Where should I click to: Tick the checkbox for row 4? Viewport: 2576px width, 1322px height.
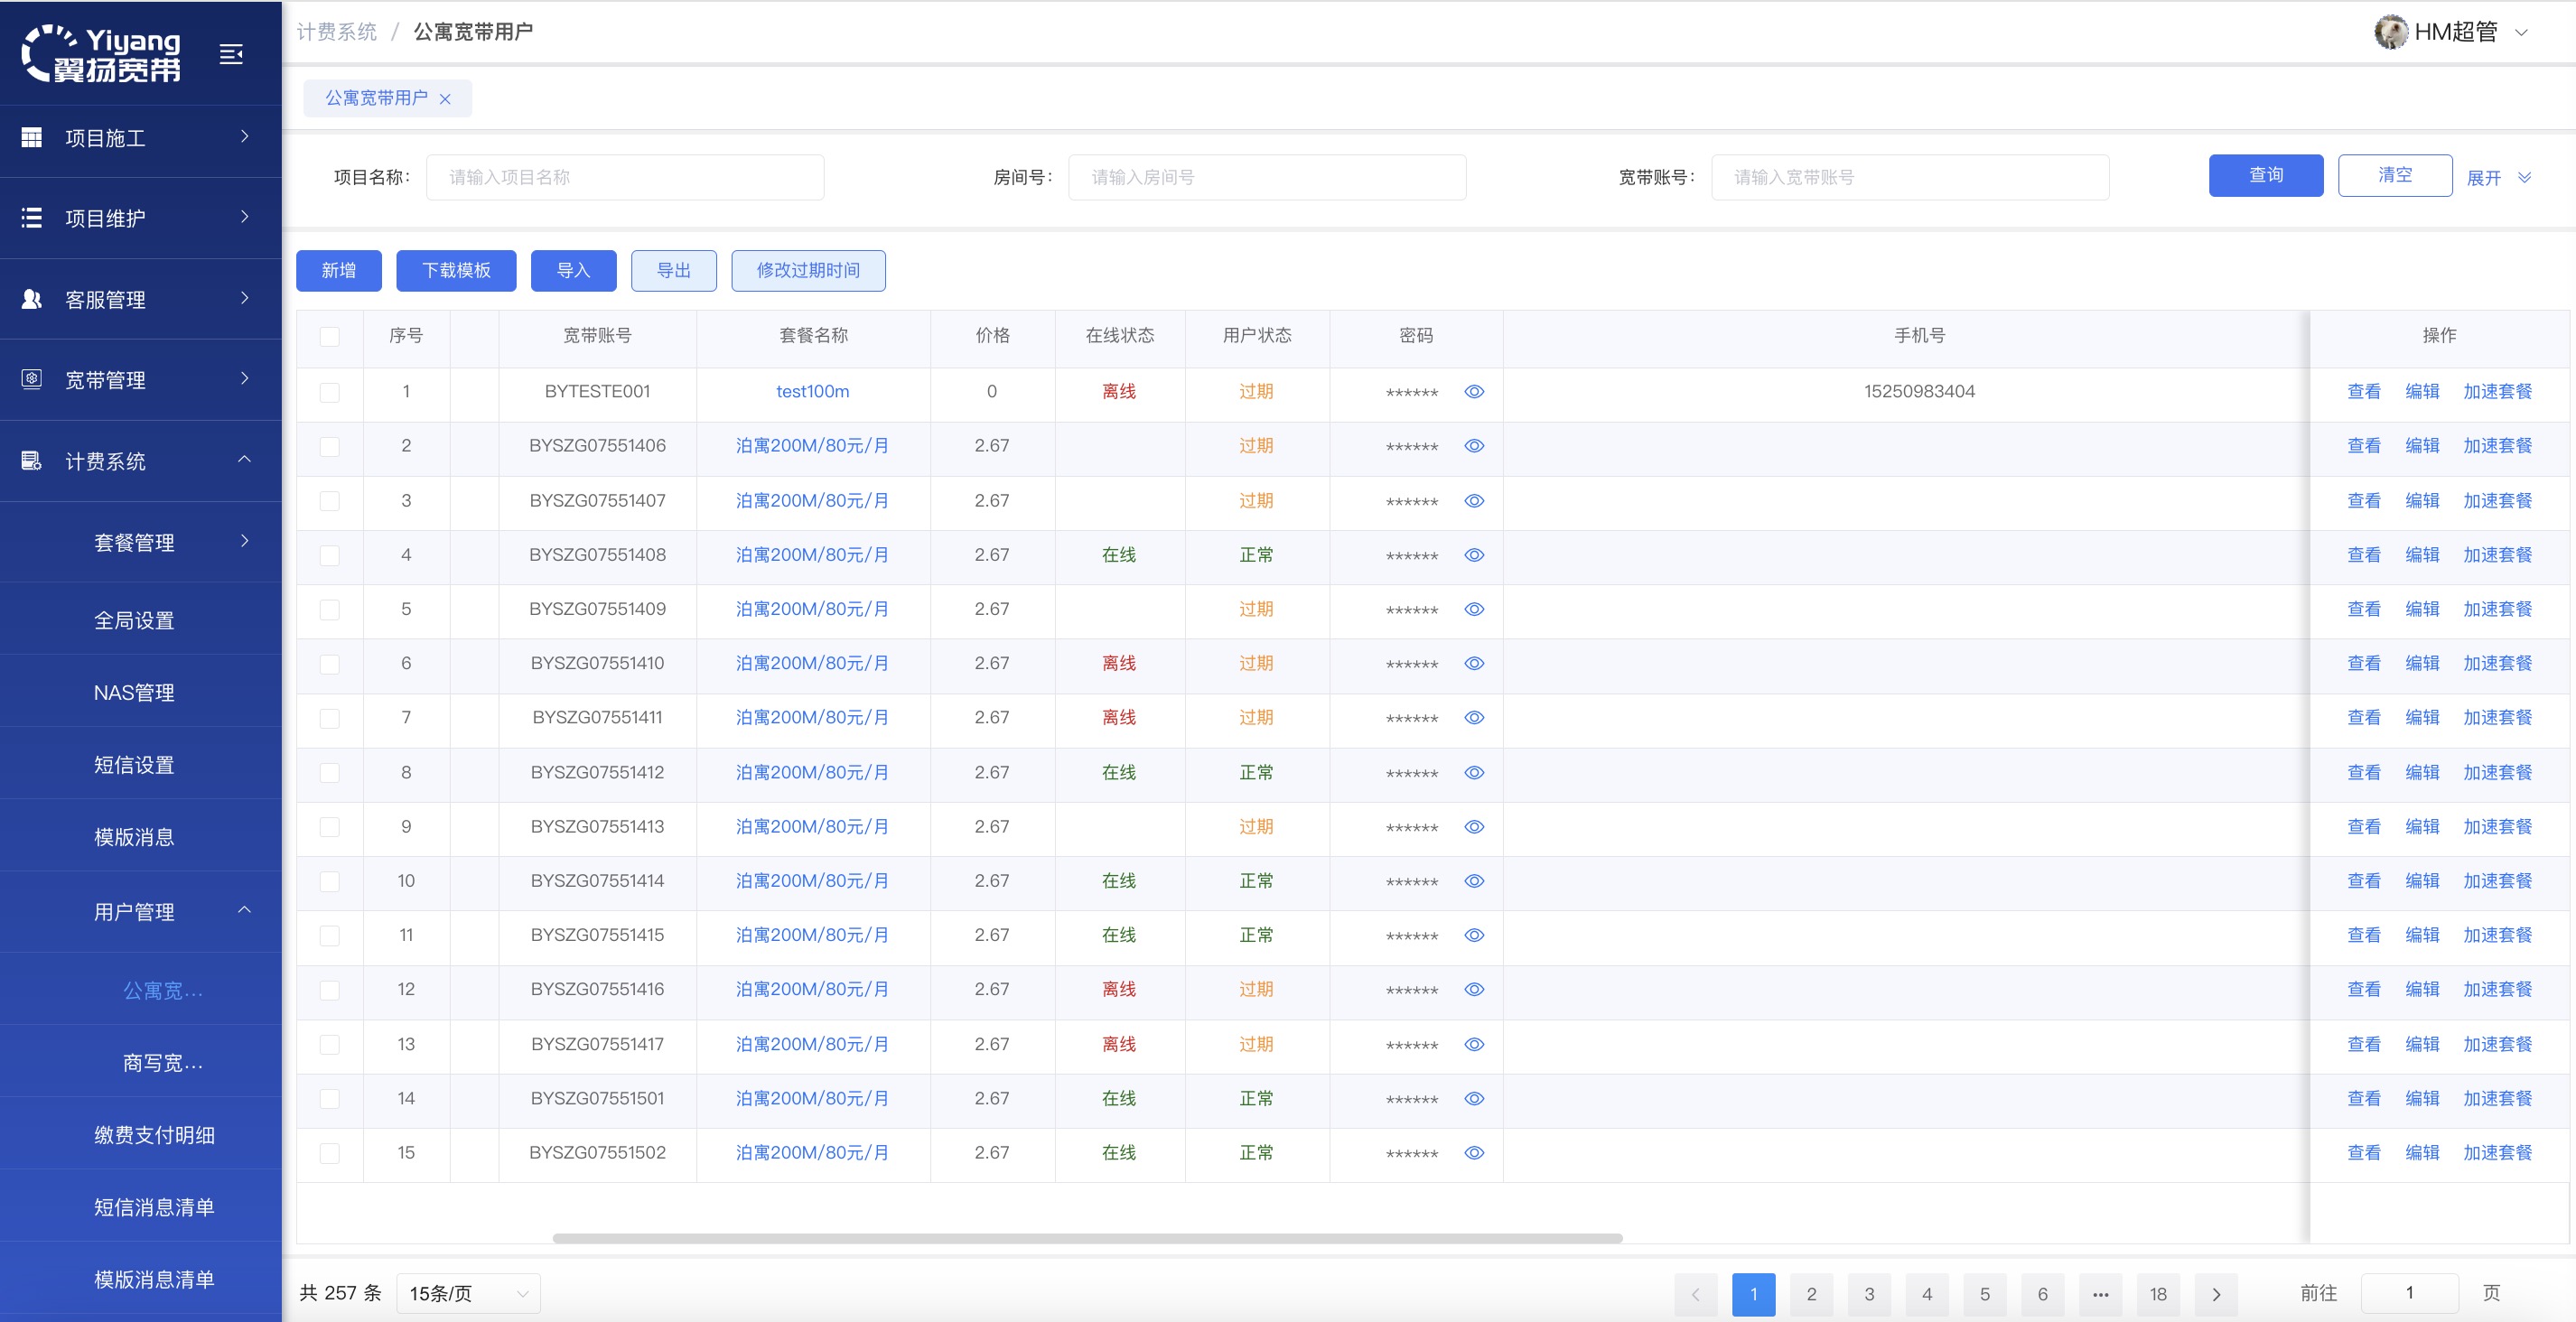329,555
